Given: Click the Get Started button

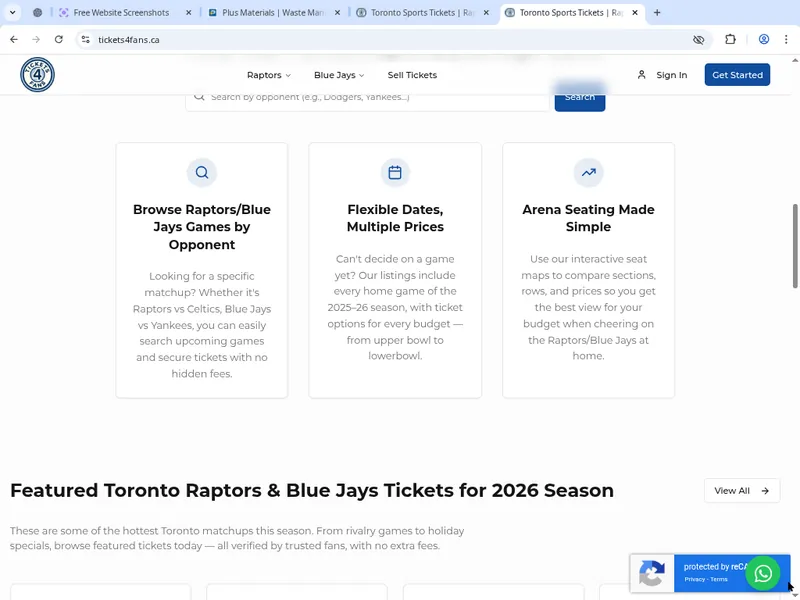Looking at the screenshot, I should tap(737, 75).
